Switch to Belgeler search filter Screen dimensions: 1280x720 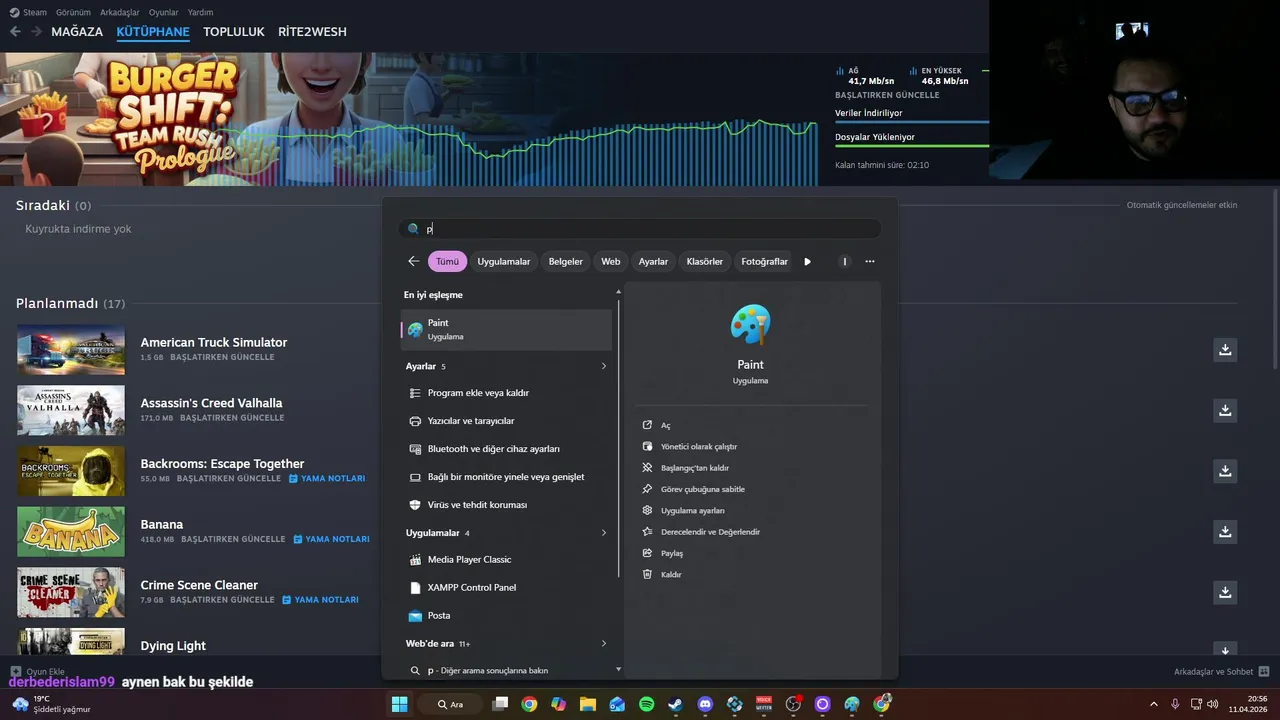tap(565, 261)
